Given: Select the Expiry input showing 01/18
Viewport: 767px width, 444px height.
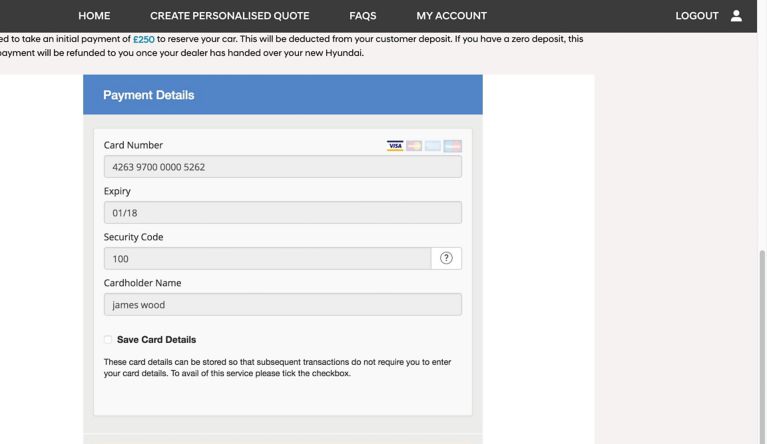Looking at the screenshot, I should pyautogui.click(x=283, y=213).
